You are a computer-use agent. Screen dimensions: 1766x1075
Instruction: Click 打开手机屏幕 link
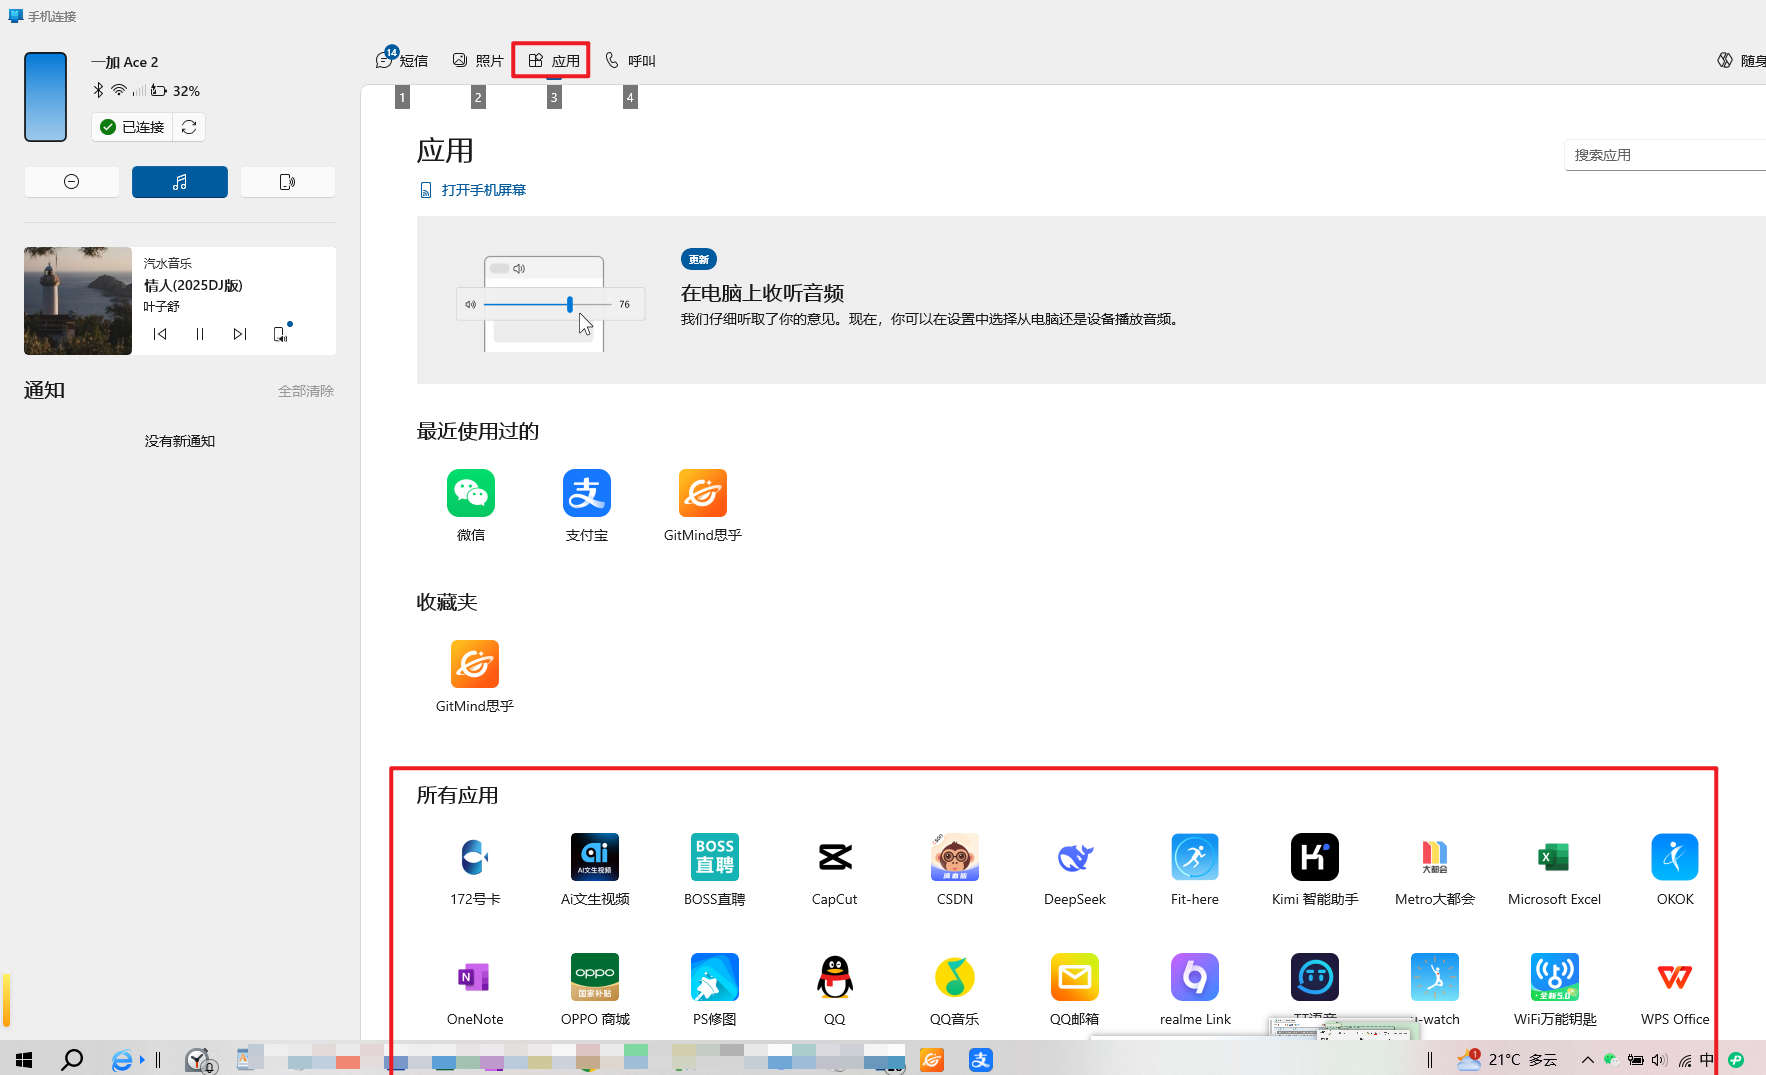pyautogui.click(x=473, y=190)
